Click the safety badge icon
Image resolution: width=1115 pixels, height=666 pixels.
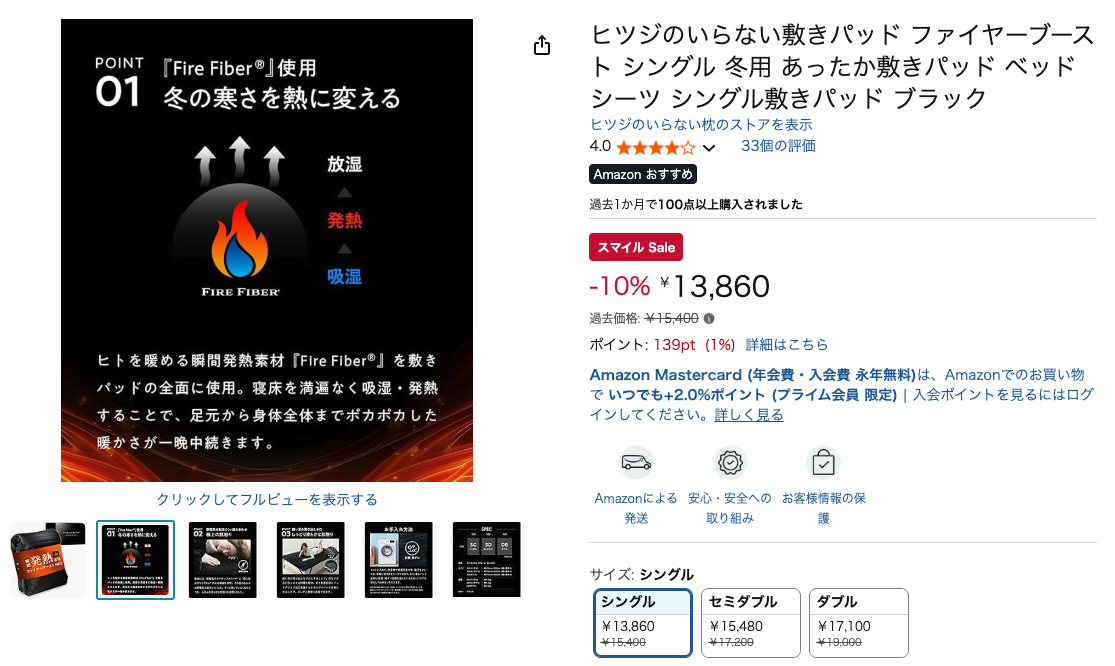point(730,463)
